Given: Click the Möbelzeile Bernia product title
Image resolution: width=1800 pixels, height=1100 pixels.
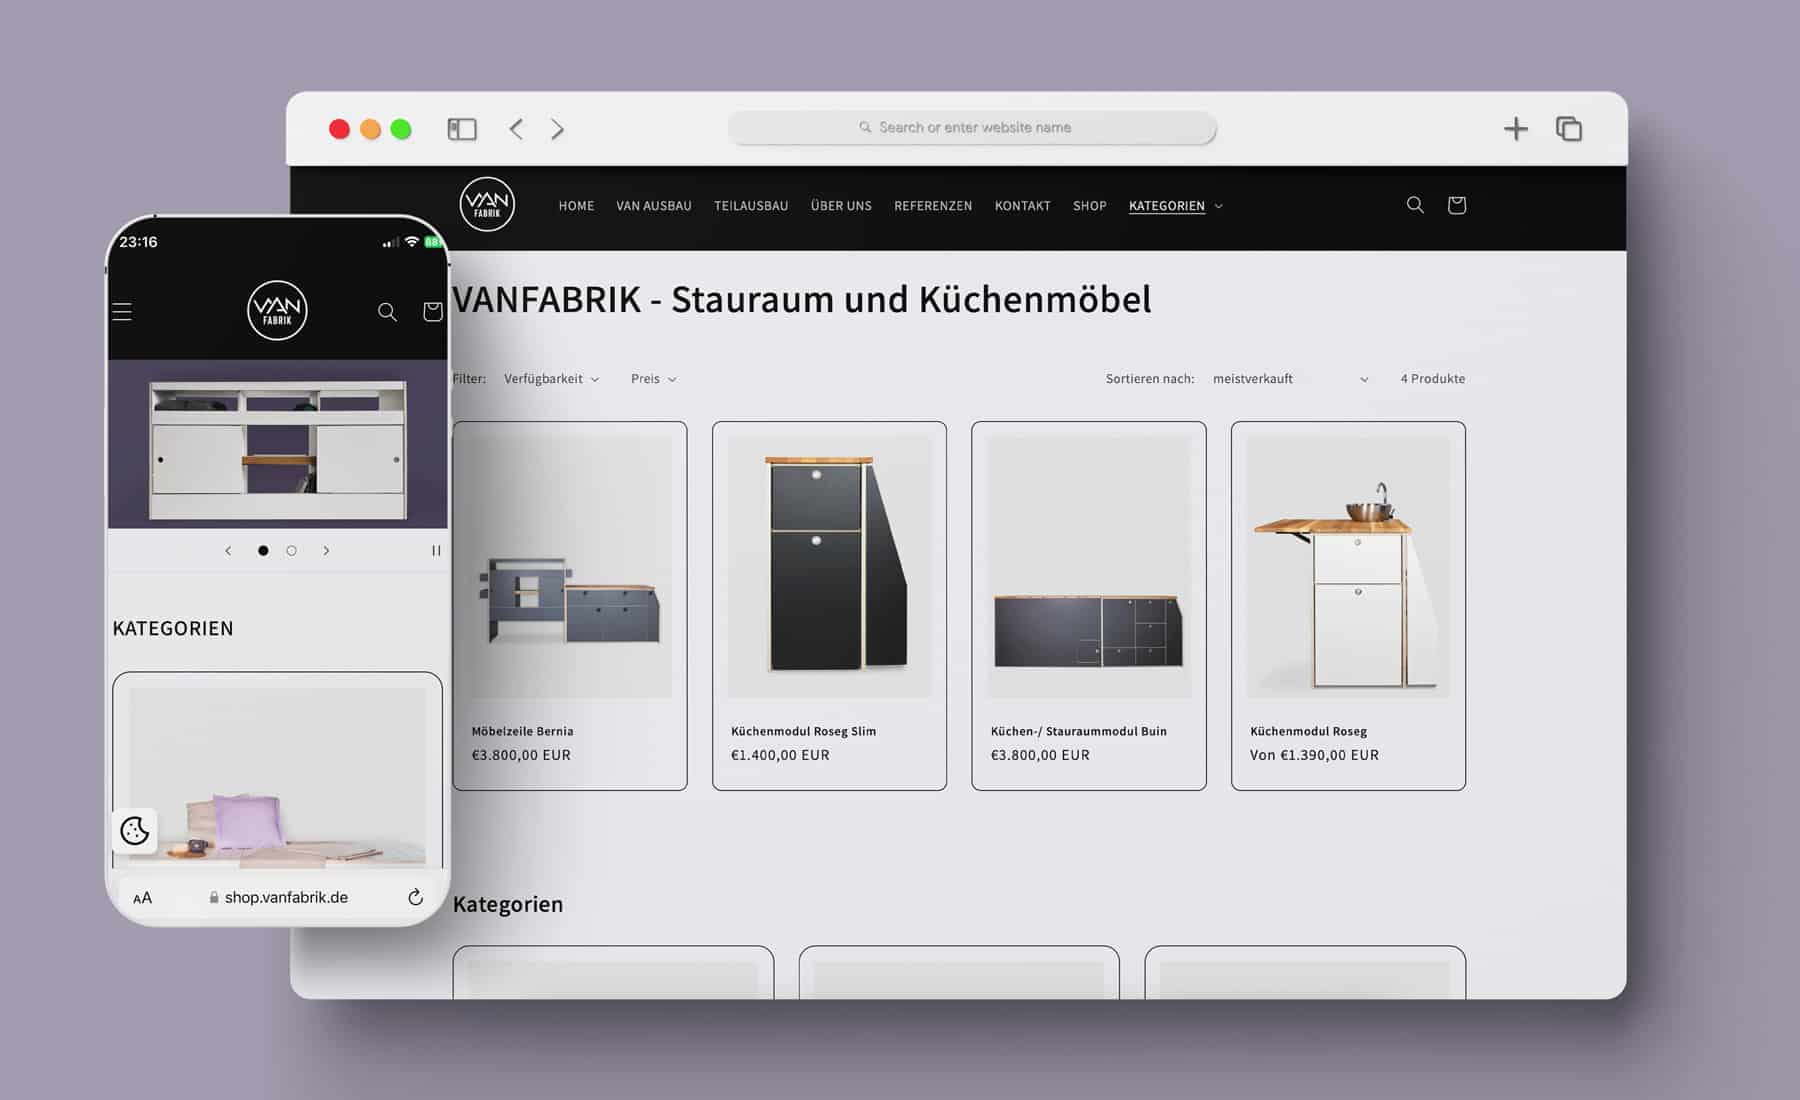Looking at the screenshot, I should click(x=522, y=731).
